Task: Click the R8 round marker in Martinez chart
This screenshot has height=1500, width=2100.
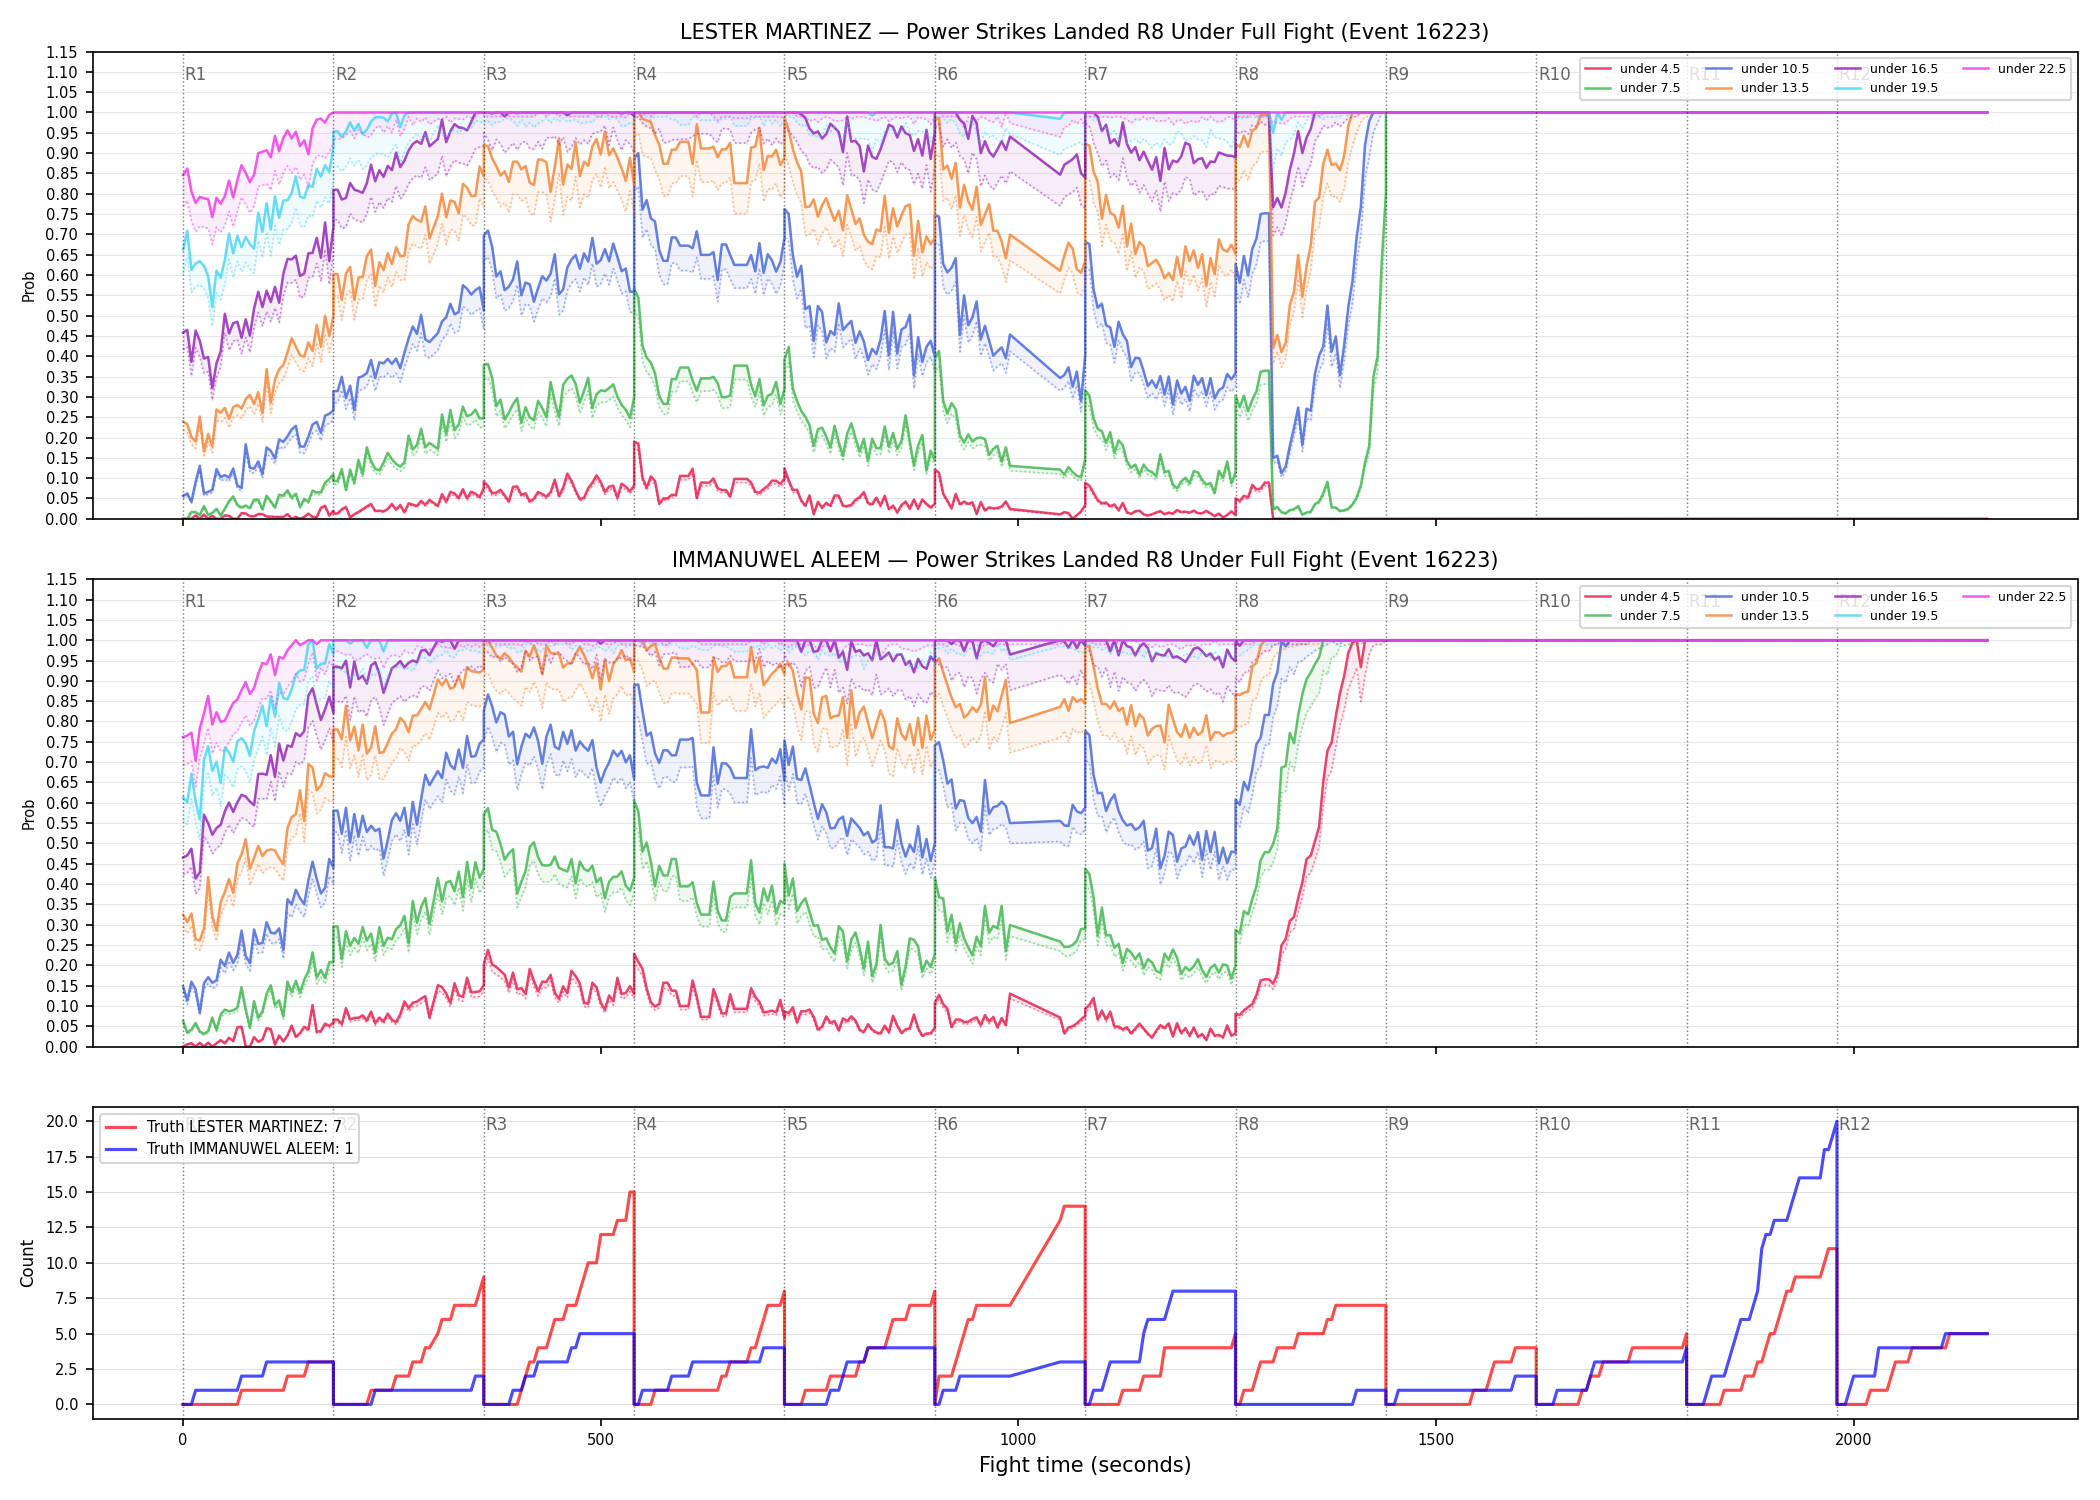Action: pos(1248,74)
